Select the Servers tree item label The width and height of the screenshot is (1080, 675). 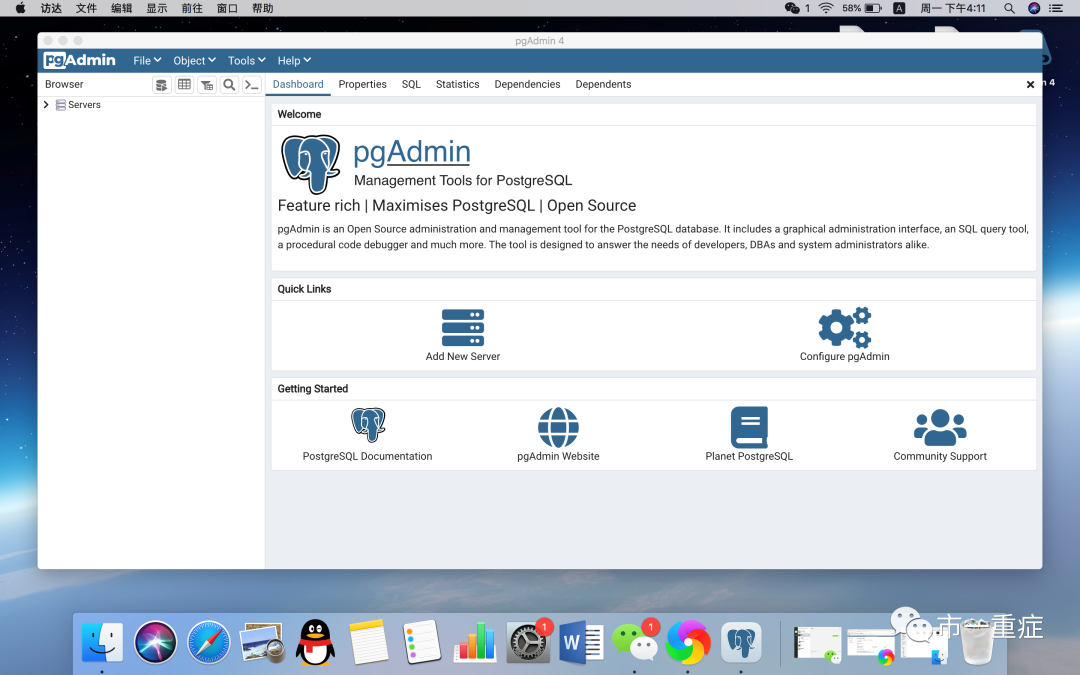point(84,105)
